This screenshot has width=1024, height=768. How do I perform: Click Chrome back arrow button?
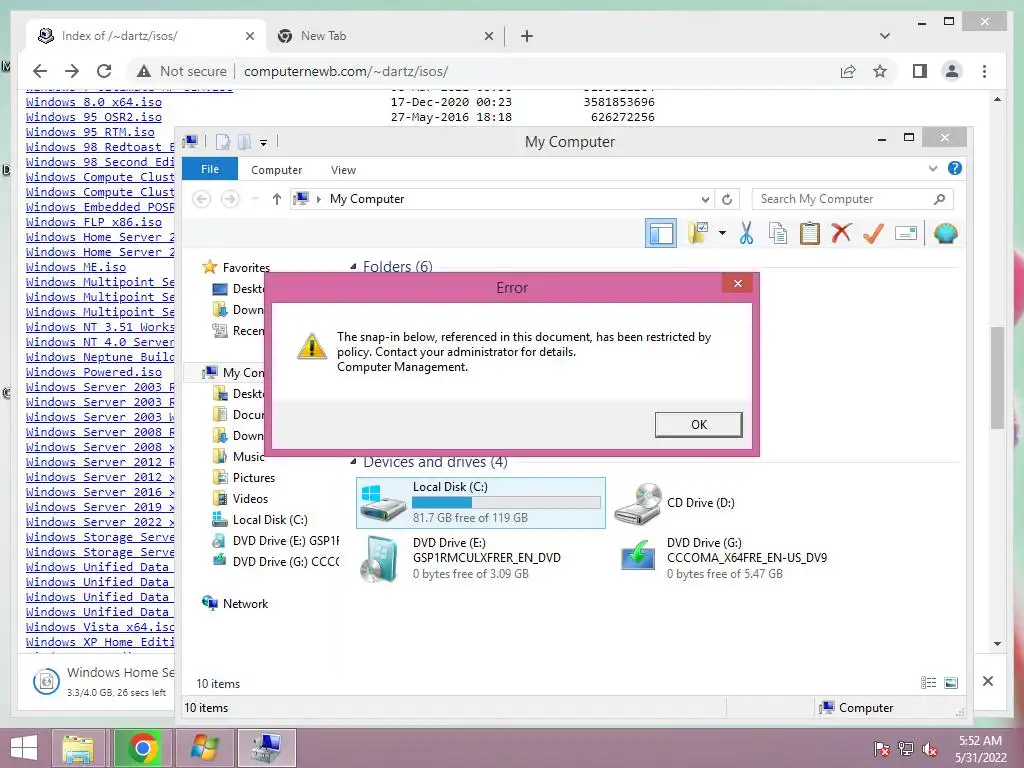(x=40, y=71)
